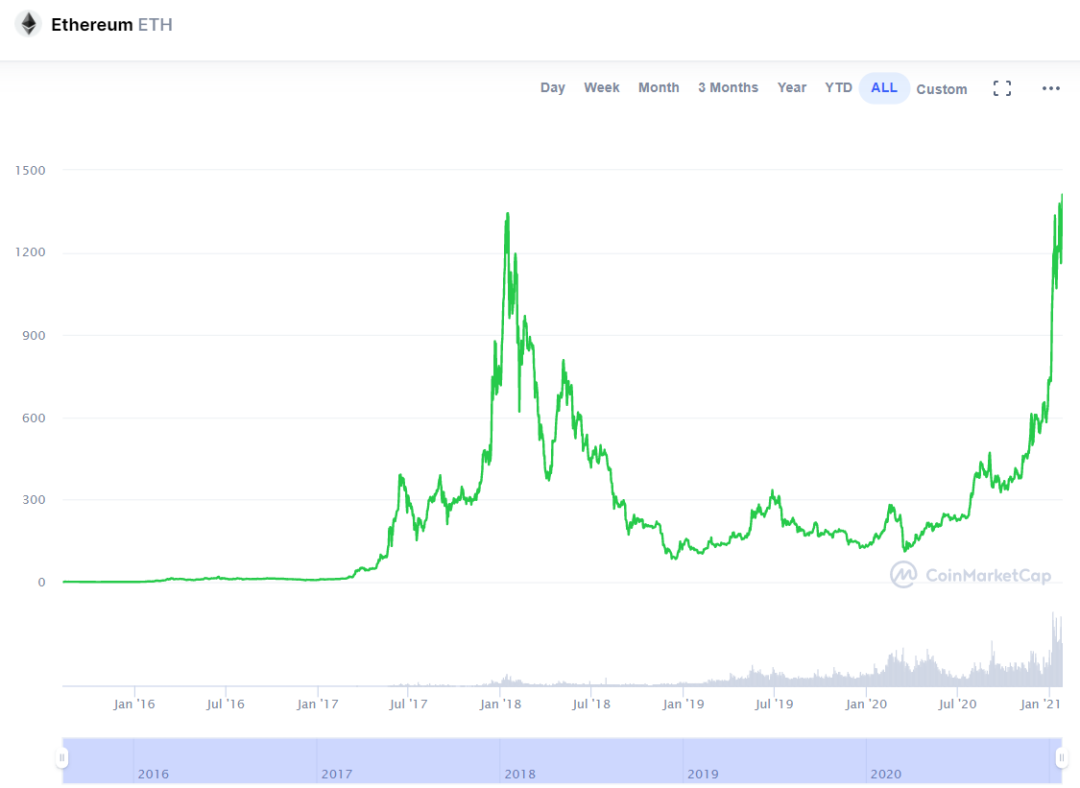The image size is (1080, 788).
Task: Click 2017 in the range navigator
Action: pos(337,774)
